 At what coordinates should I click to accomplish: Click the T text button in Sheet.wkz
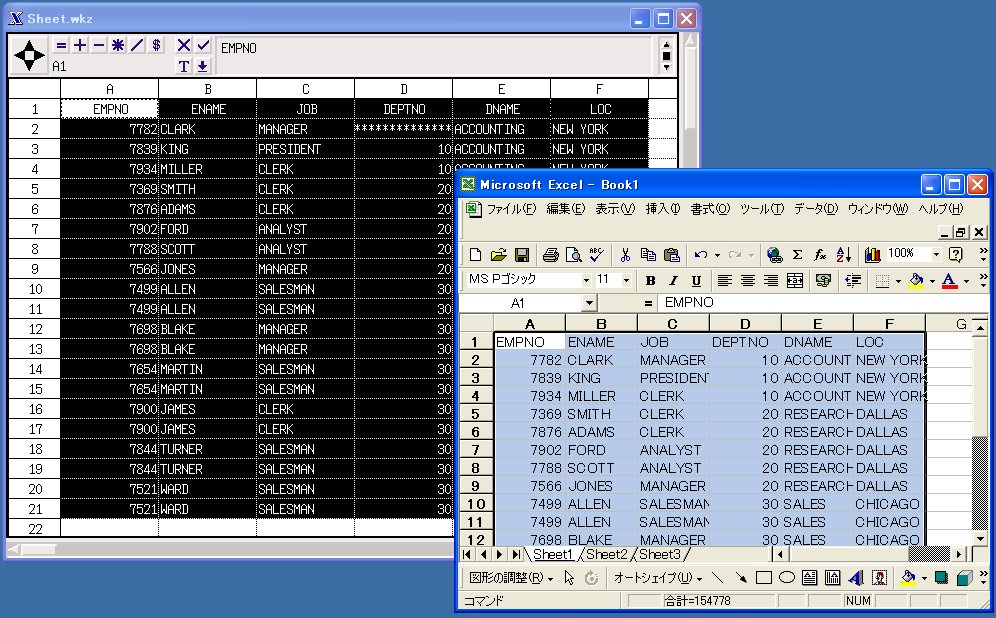(184, 66)
